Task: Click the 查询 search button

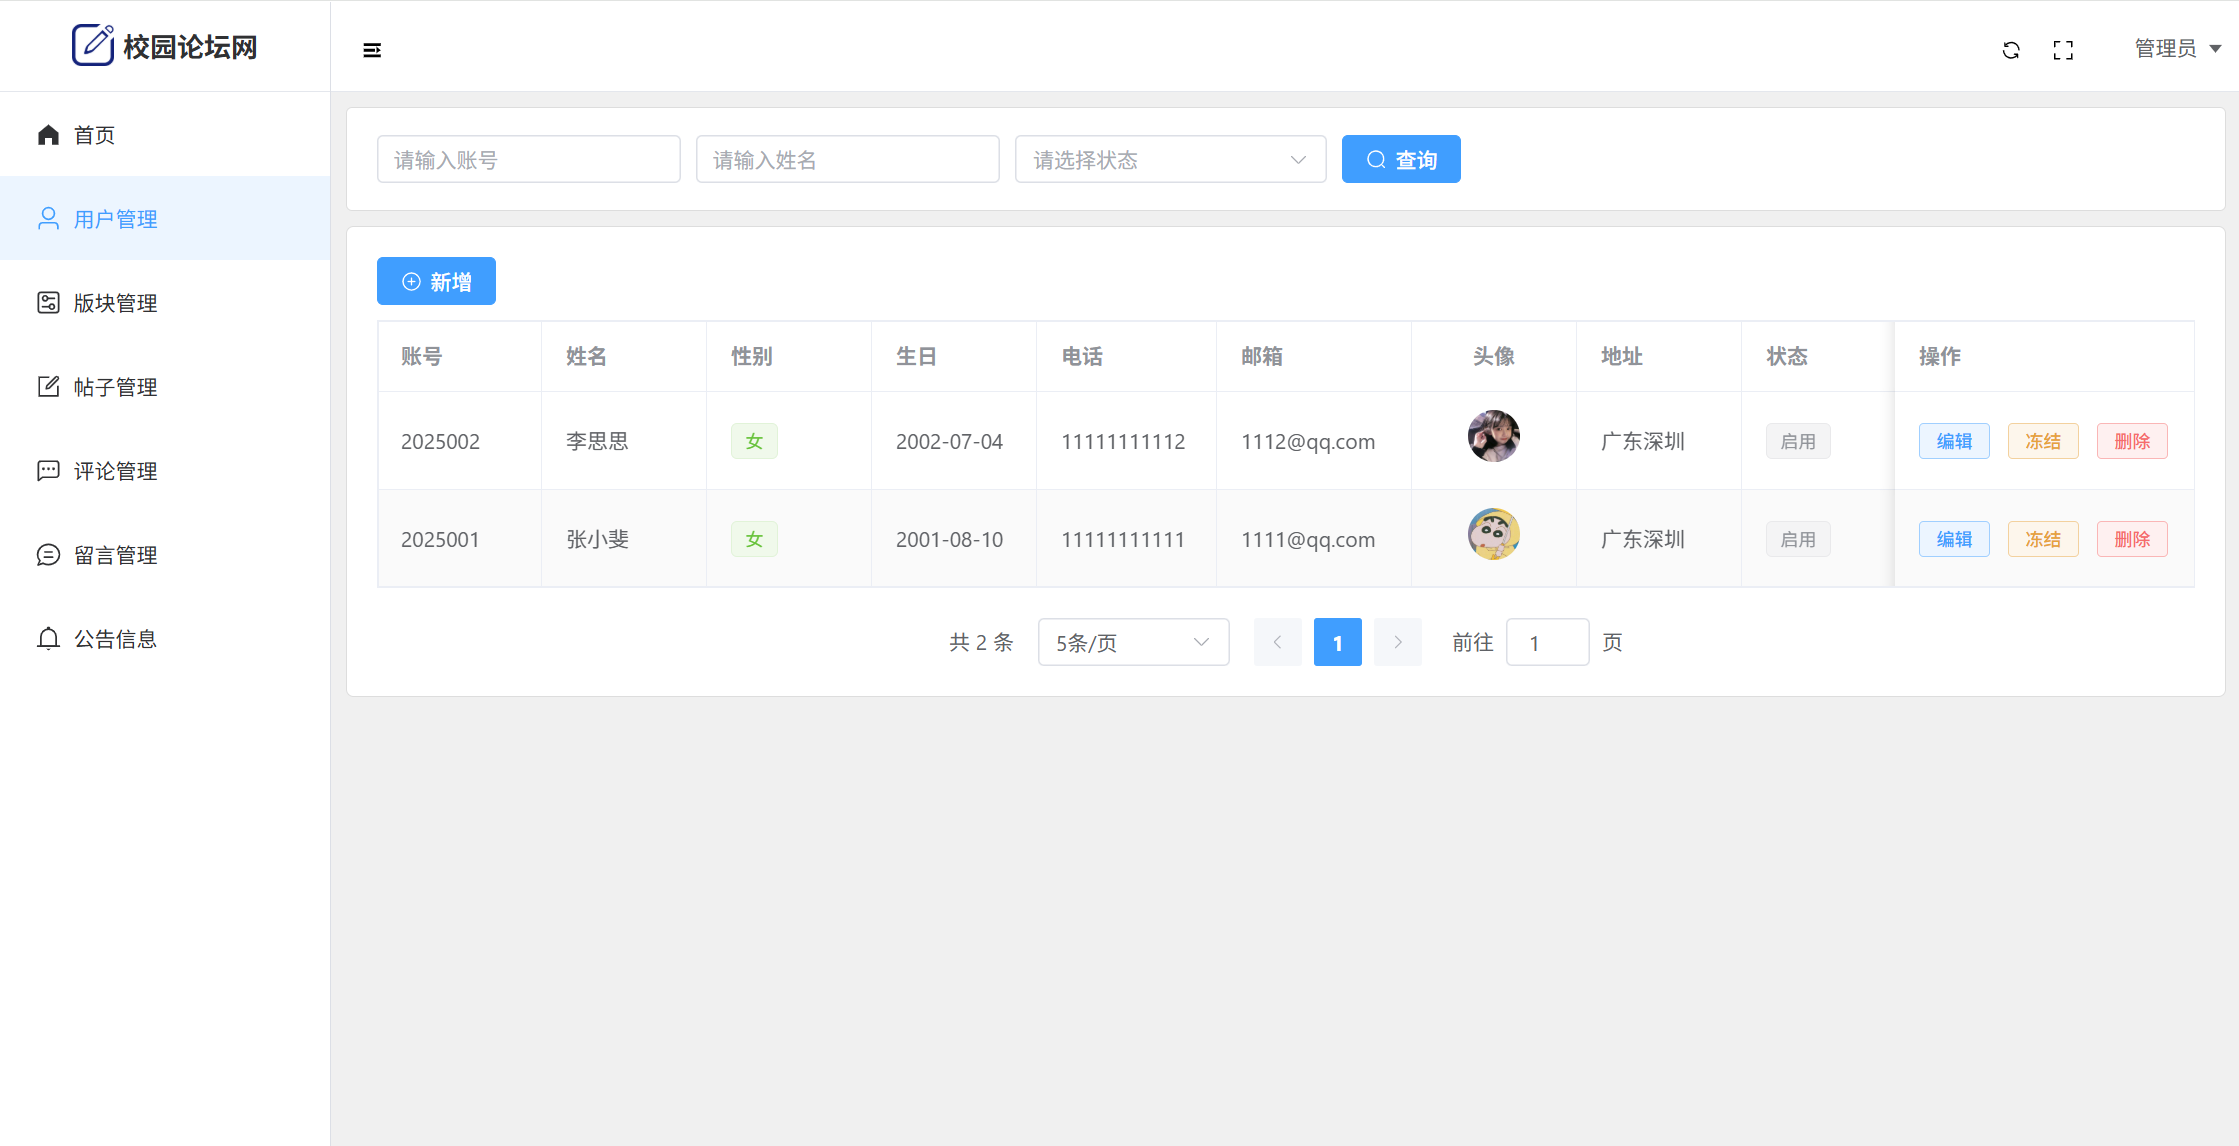Action: pyautogui.click(x=1400, y=160)
